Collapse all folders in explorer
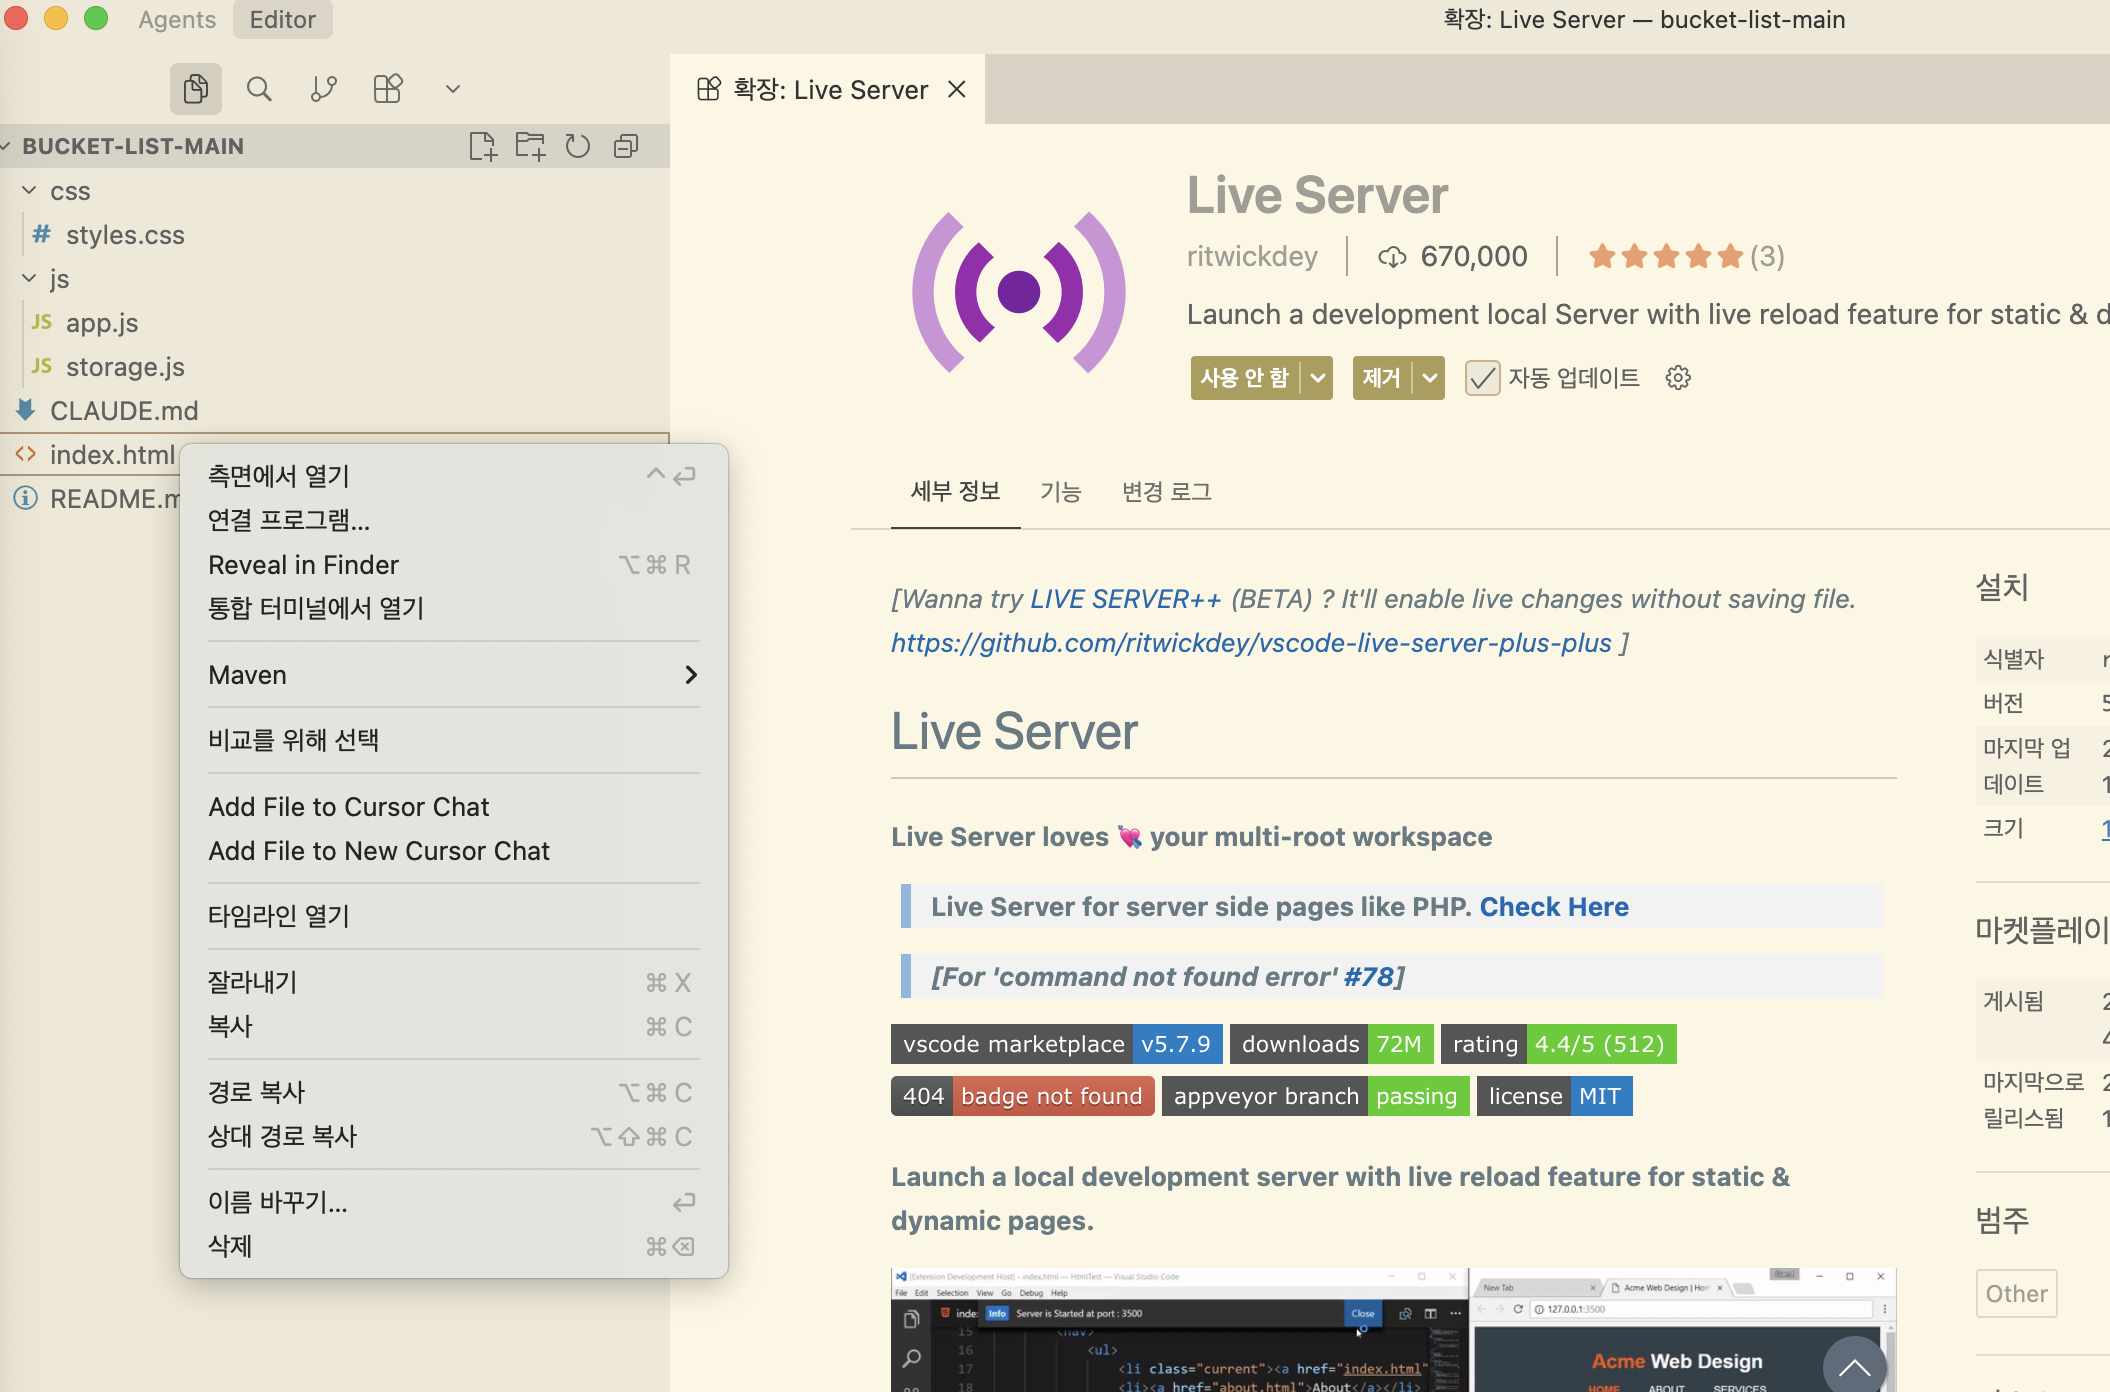This screenshot has width=2110, height=1392. pyautogui.click(x=626, y=146)
